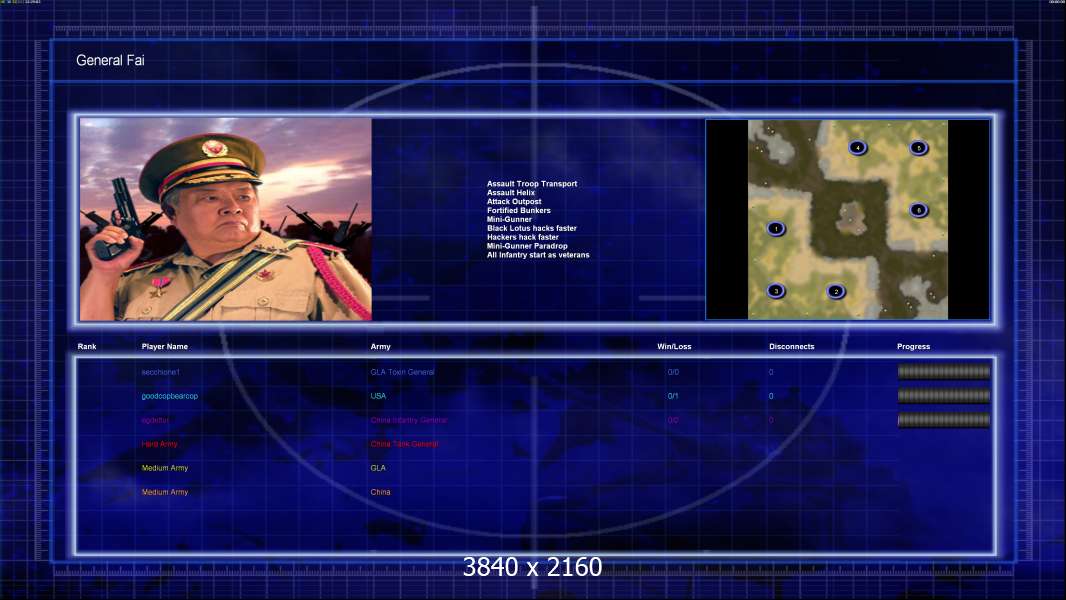Click the China Tank General army entry
Image resolution: width=1066 pixels, height=600 pixels.
[x=404, y=444]
